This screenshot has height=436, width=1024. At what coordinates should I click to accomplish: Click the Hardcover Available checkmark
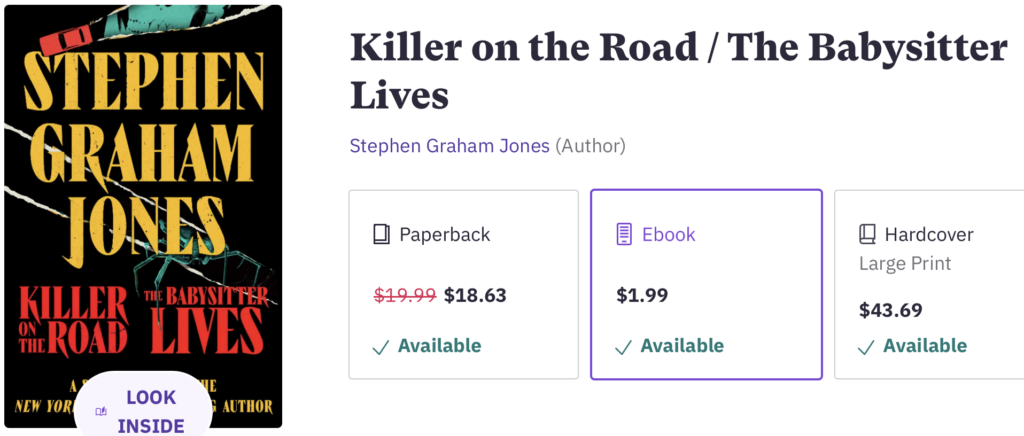tap(867, 347)
